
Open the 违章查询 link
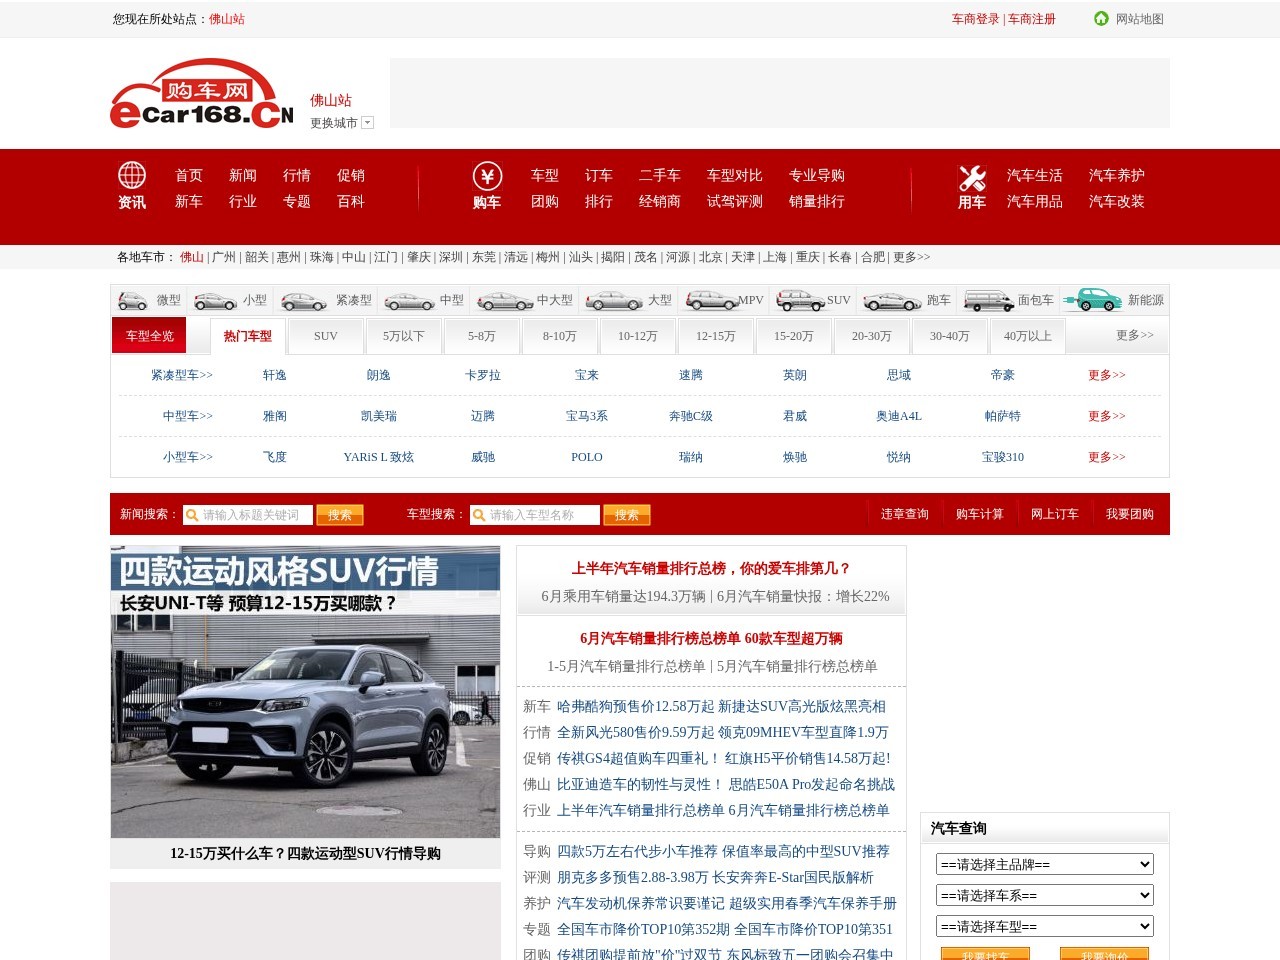(x=905, y=514)
